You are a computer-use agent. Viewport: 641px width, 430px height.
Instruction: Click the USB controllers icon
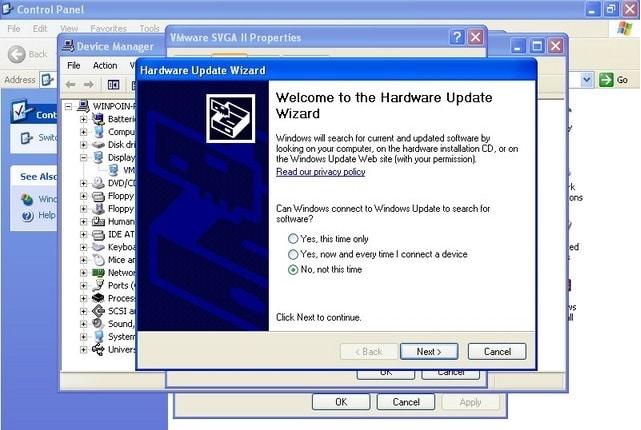[98, 349]
